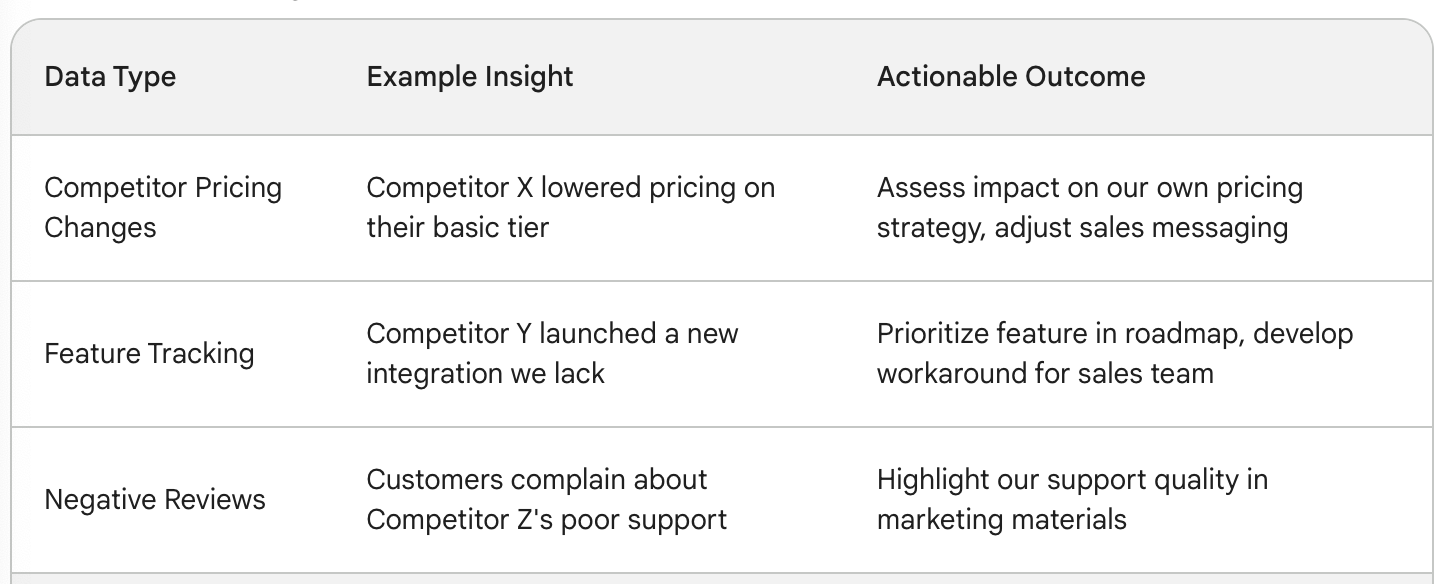1444x584 pixels.
Task: Click the gray table header row background
Action: point(722,77)
